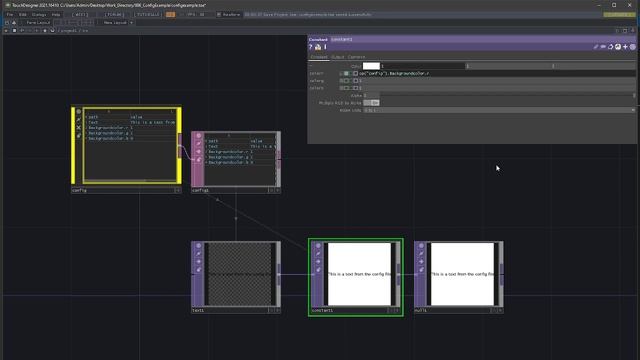Select the text1 node viewer thumbnail
The width and height of the screenshot is (640, 360).
(x=240, y=274)
